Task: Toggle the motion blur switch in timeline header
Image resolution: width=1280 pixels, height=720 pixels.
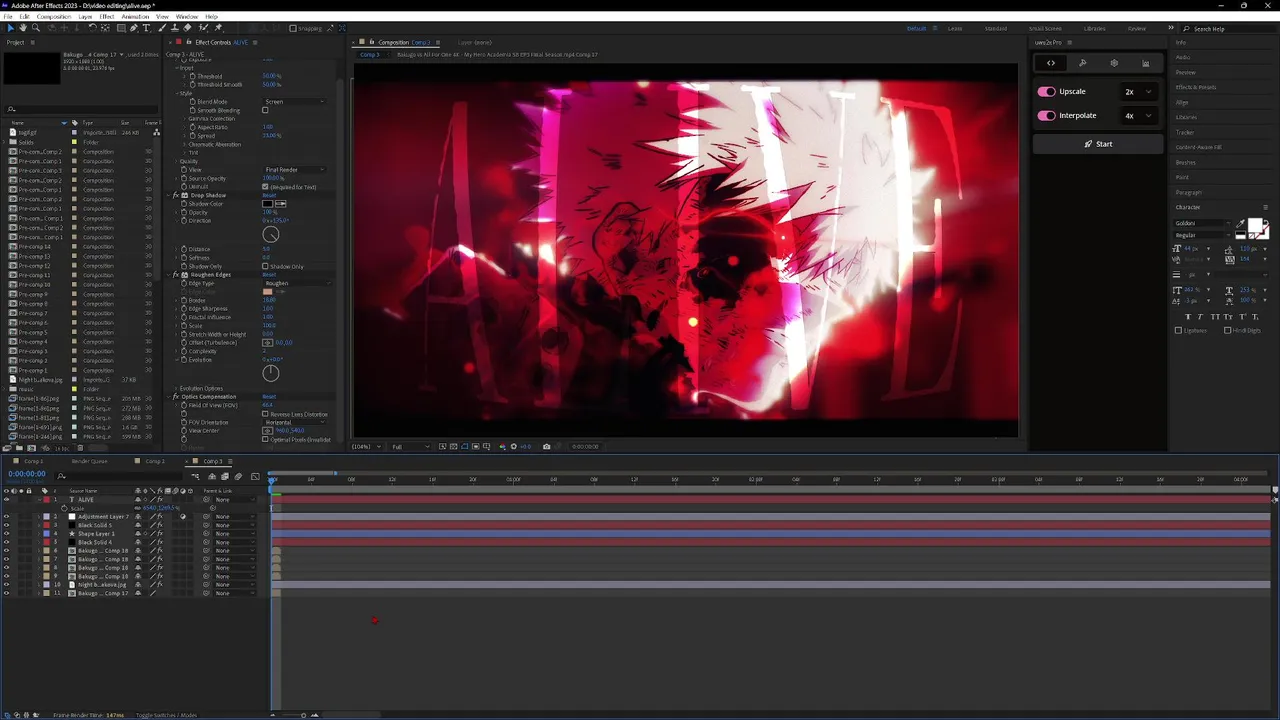Action: coord(238,476)
